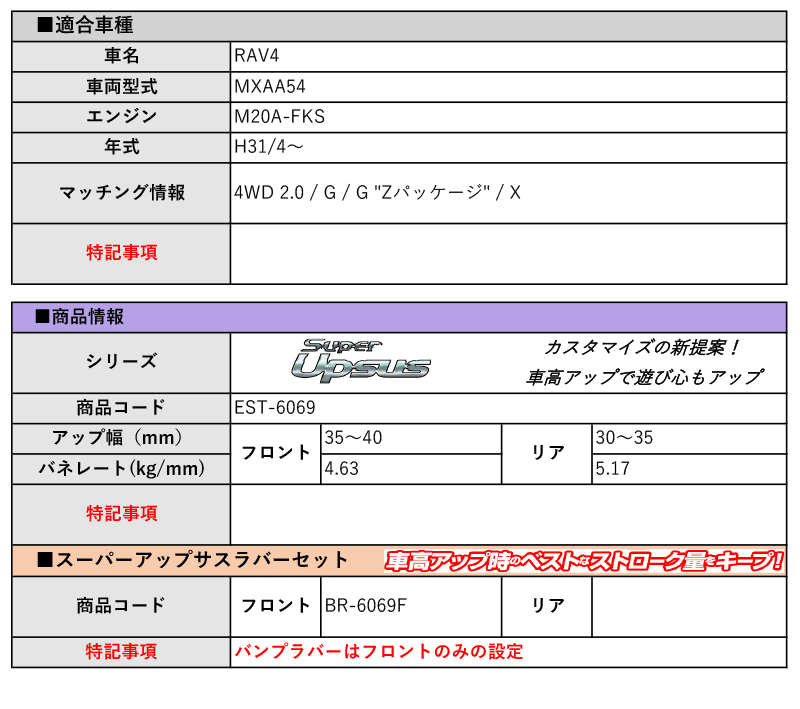Click the BR-6069F rubber set code
The width and height of the screenshot is (800, 709).
(366, 605)
